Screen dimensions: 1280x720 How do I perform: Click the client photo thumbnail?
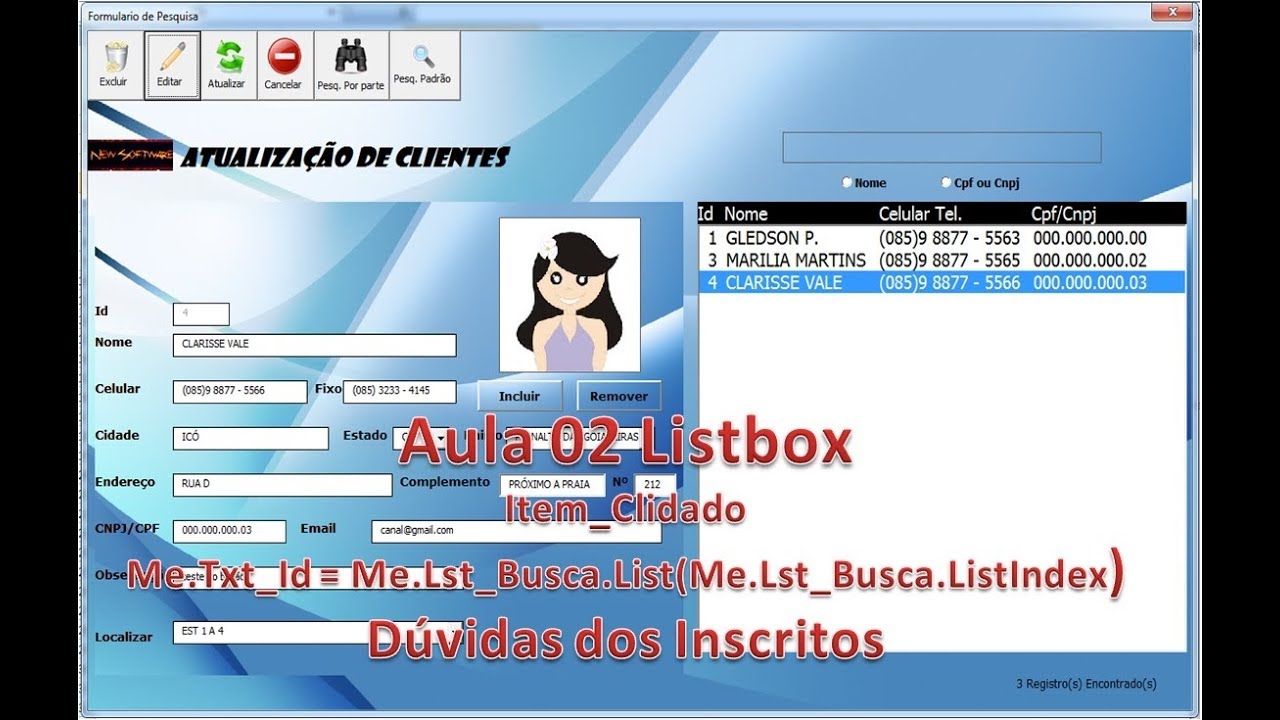(x=570, y=295)
